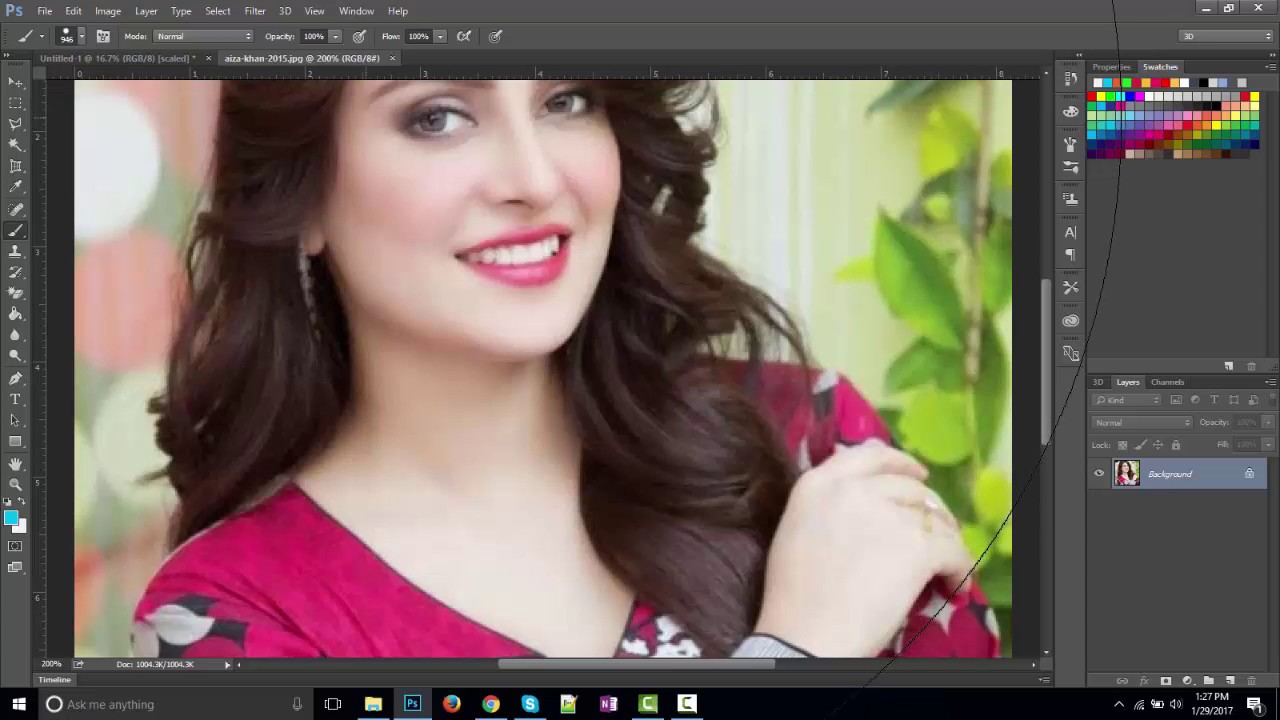1280x720 pixels.
Task: Open the Layers panel flyout menu
Action: [x=1271, y=382]
